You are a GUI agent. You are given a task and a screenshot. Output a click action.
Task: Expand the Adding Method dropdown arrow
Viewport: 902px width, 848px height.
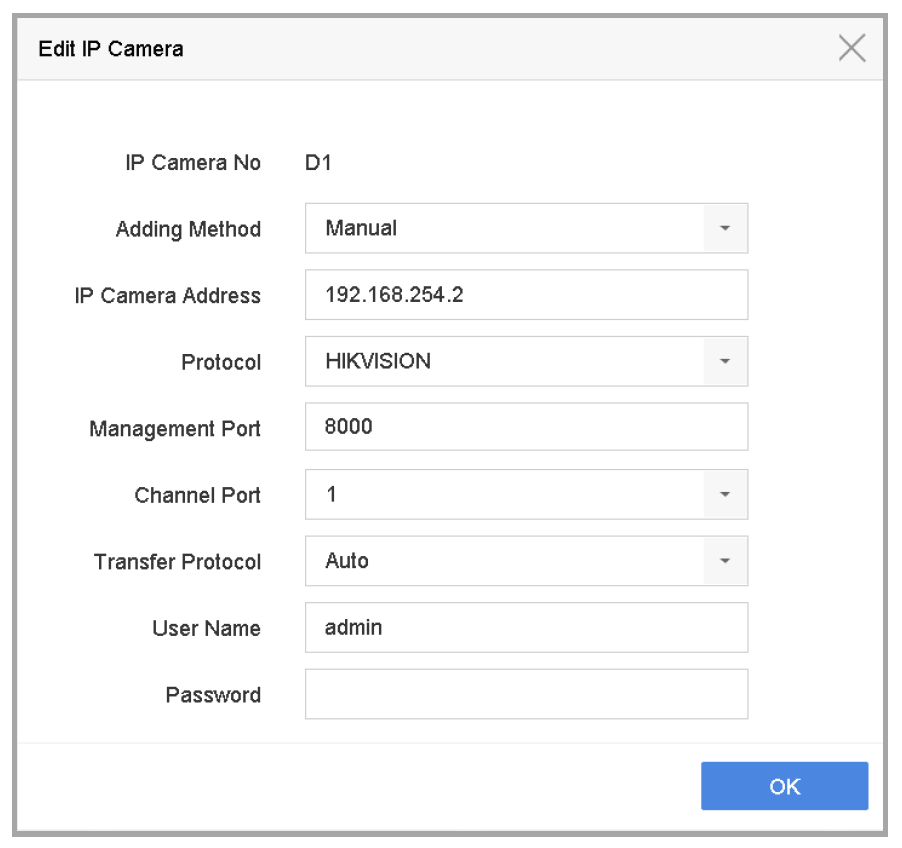[725, 229]
